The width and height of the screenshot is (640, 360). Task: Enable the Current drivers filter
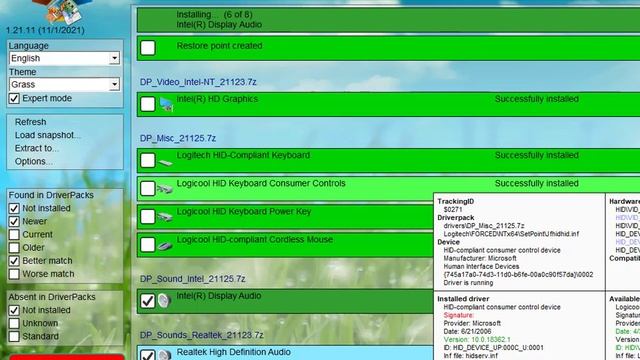(x=14, y=234)
